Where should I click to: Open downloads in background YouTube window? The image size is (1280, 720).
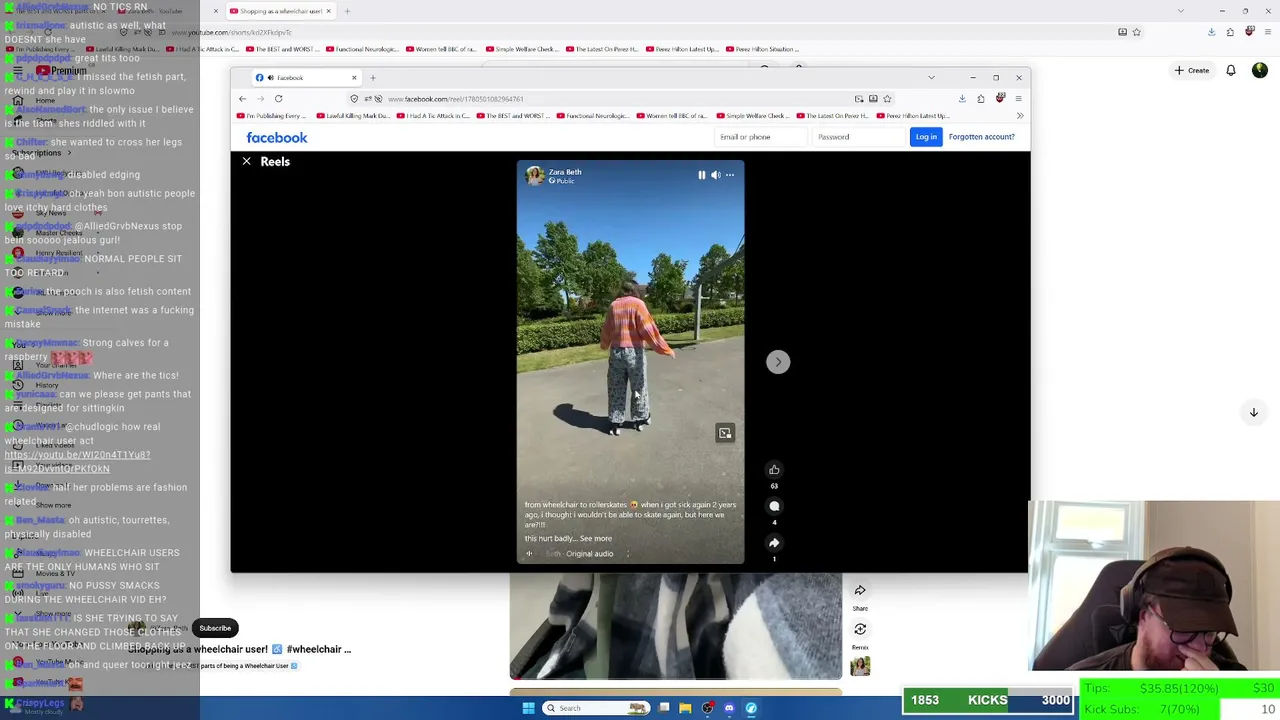pyautogui.click(x=1211, y=32)
